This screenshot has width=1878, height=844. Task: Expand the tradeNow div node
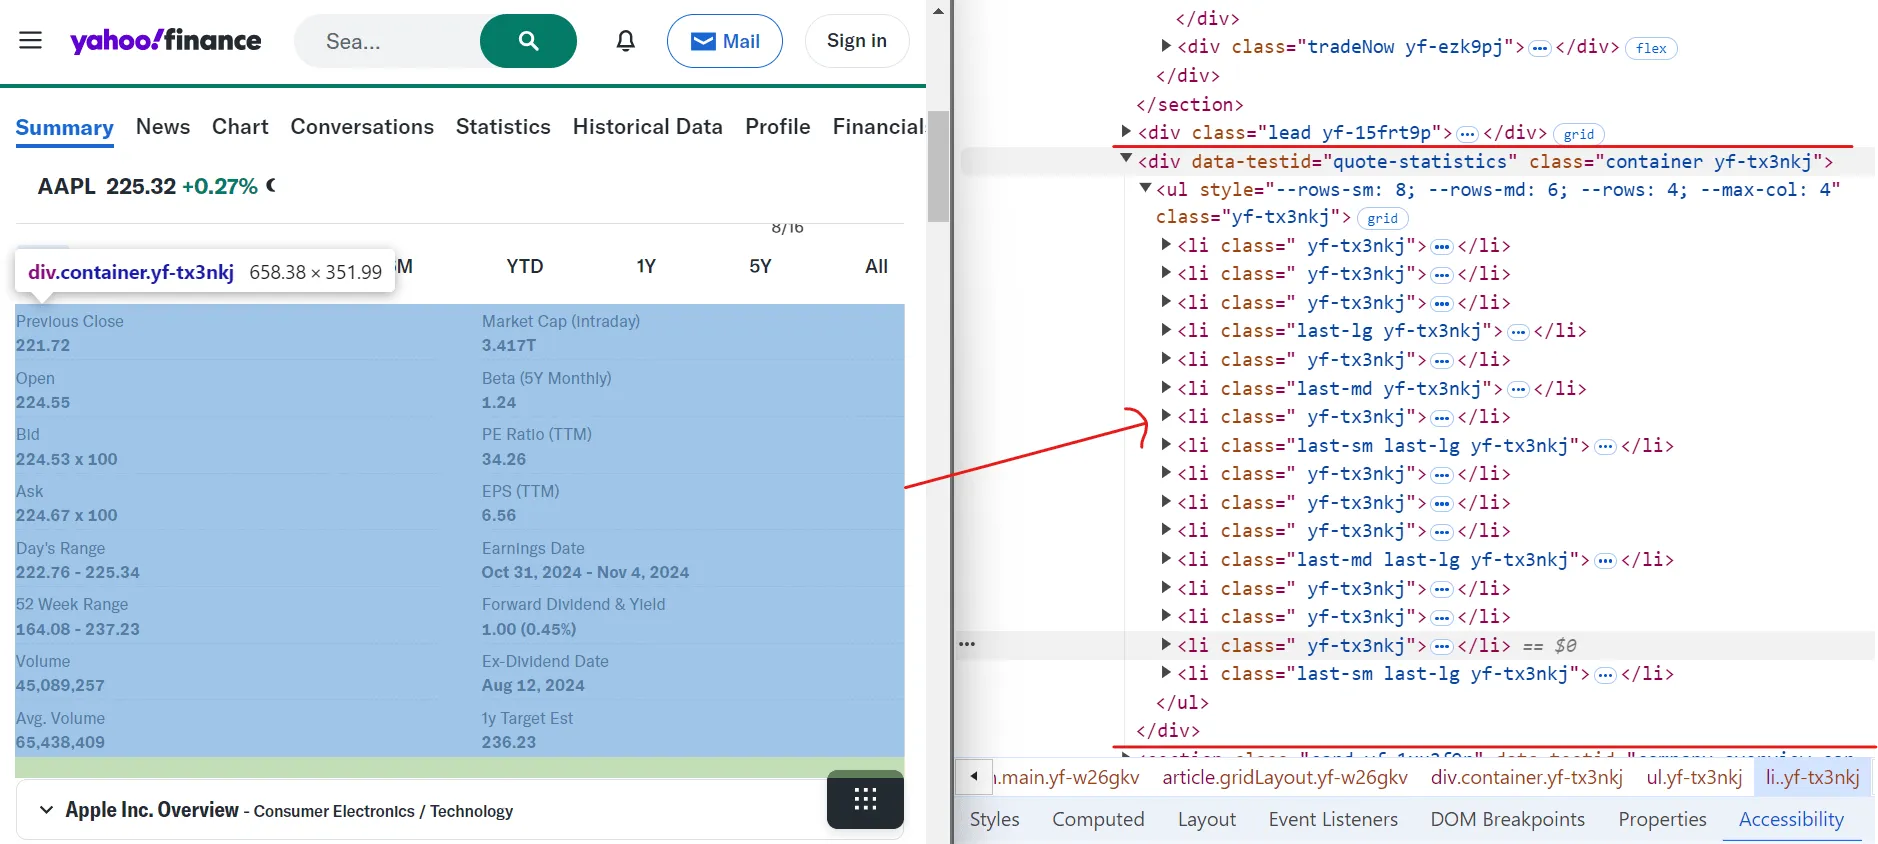click(1166, 46)
